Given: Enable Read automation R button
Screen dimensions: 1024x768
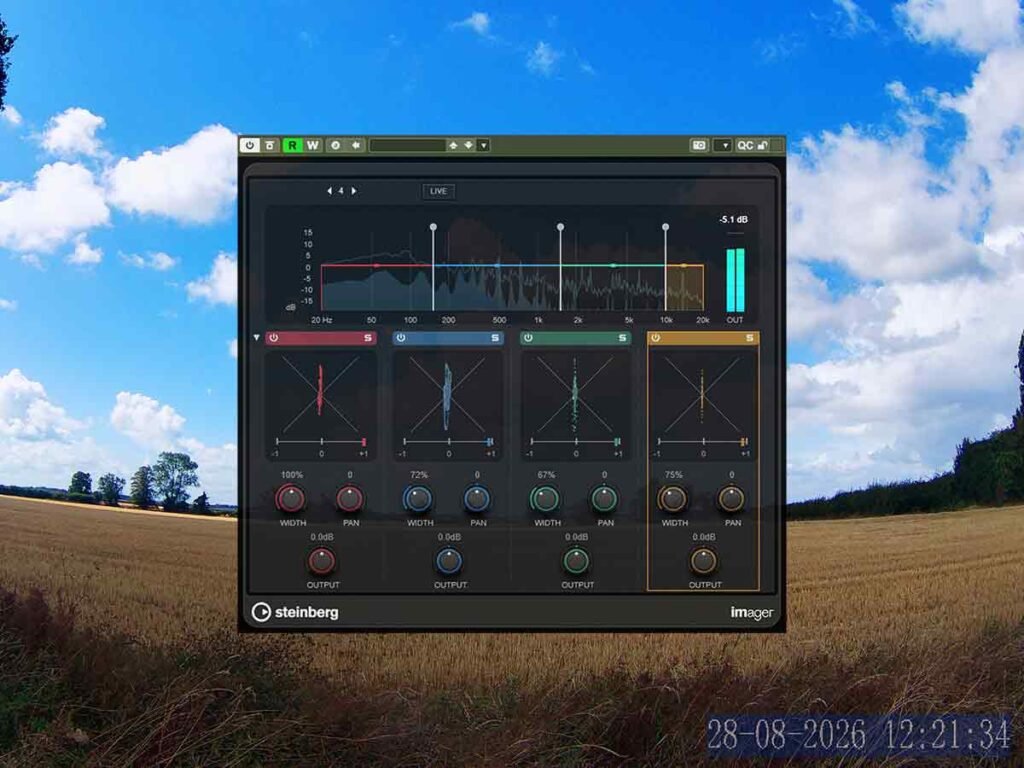Looking at the screenshot, I should coord(292,145).
